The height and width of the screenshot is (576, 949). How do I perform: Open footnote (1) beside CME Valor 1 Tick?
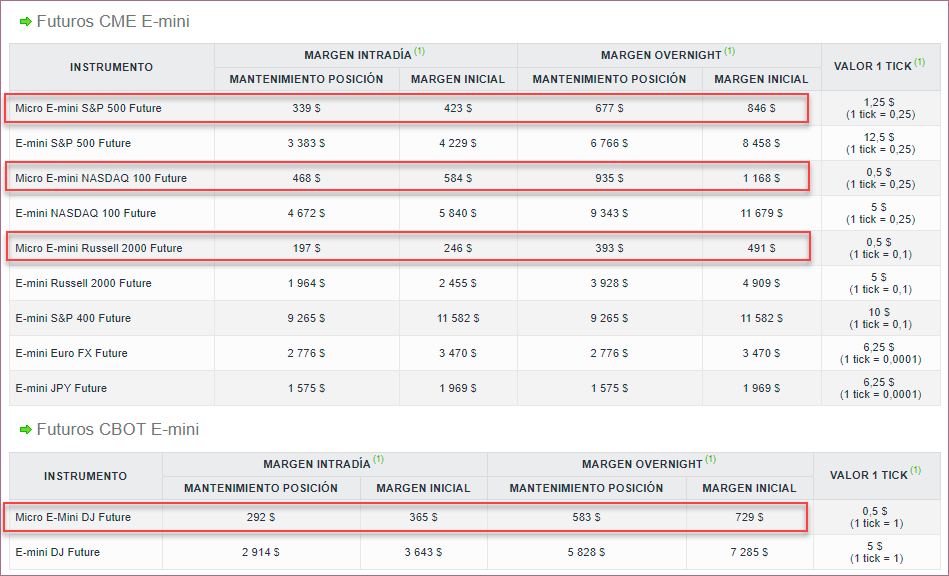tap(918, 63)
